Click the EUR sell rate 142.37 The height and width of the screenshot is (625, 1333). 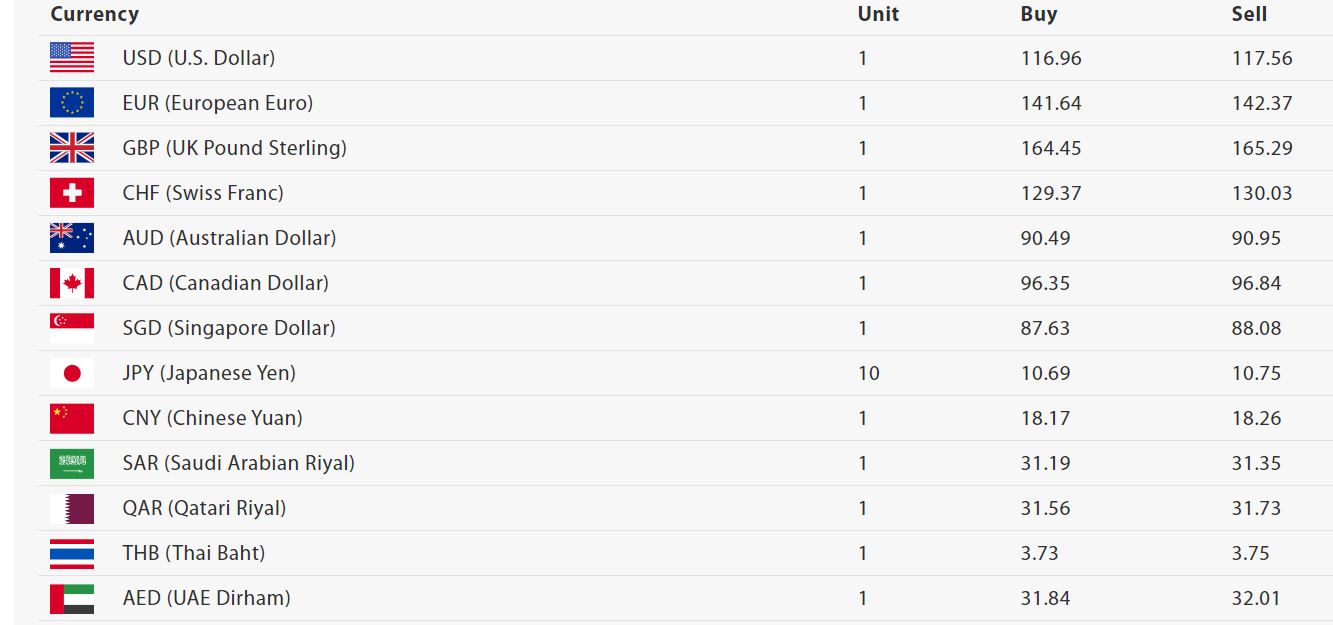point(1262,103)
